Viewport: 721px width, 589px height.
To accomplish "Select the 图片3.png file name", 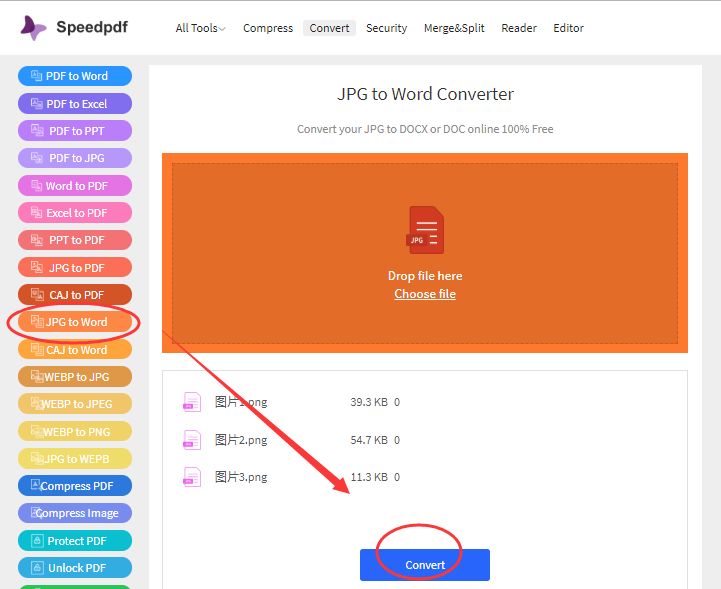I will click(241, 477).
